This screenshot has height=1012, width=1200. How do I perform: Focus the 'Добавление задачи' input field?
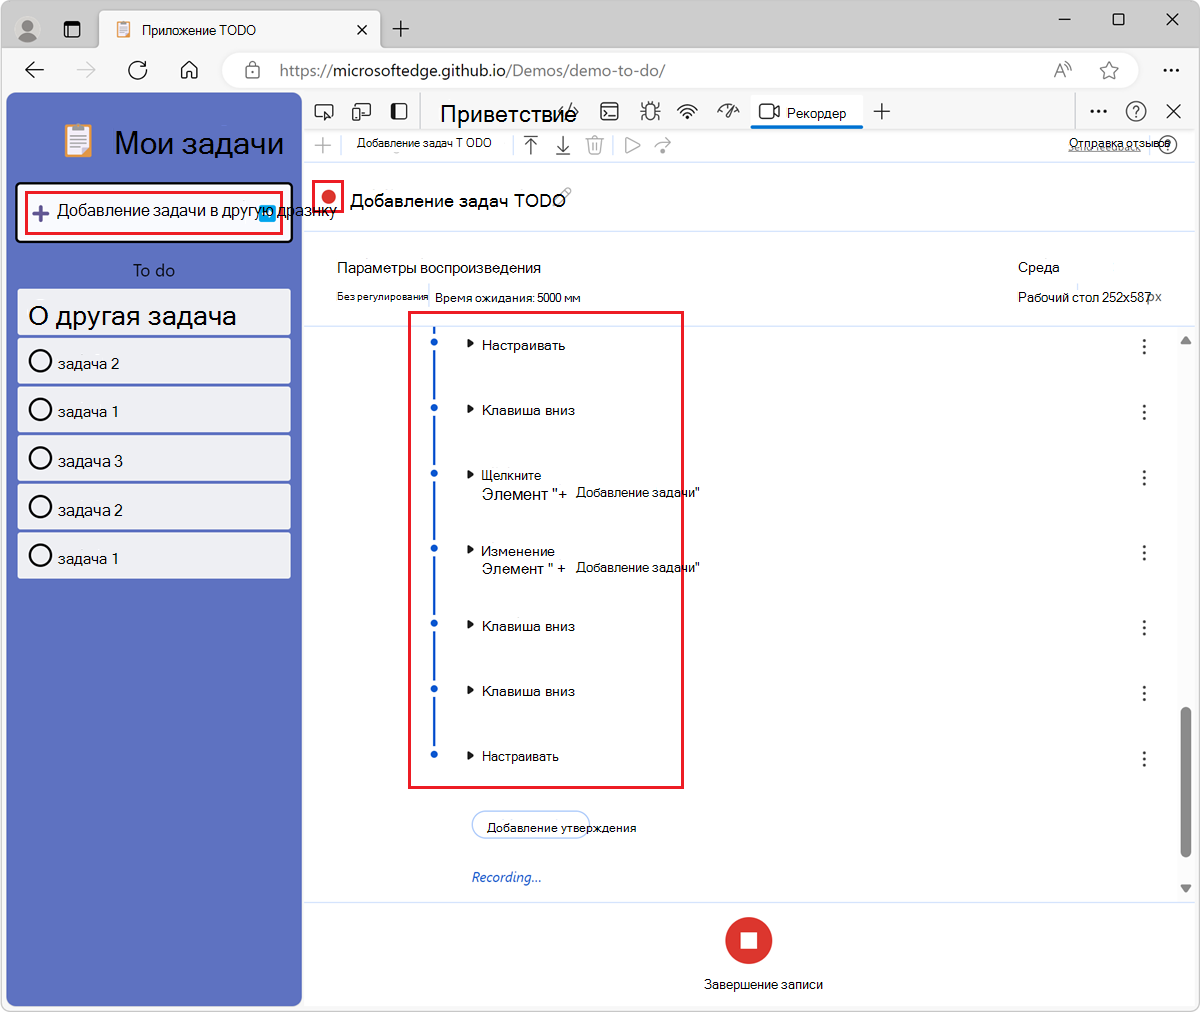pyautogui.click(x=154, y=212)
